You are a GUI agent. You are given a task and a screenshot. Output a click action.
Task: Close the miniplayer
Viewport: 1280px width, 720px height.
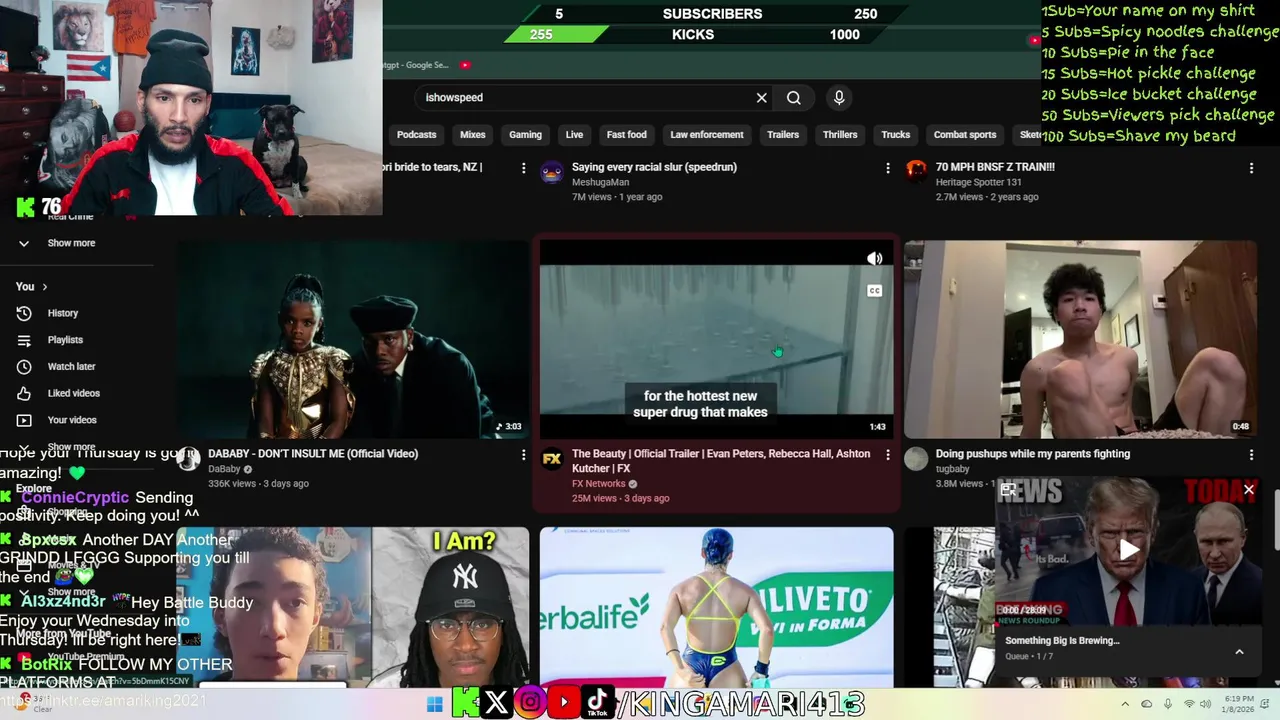[1249, 490]
